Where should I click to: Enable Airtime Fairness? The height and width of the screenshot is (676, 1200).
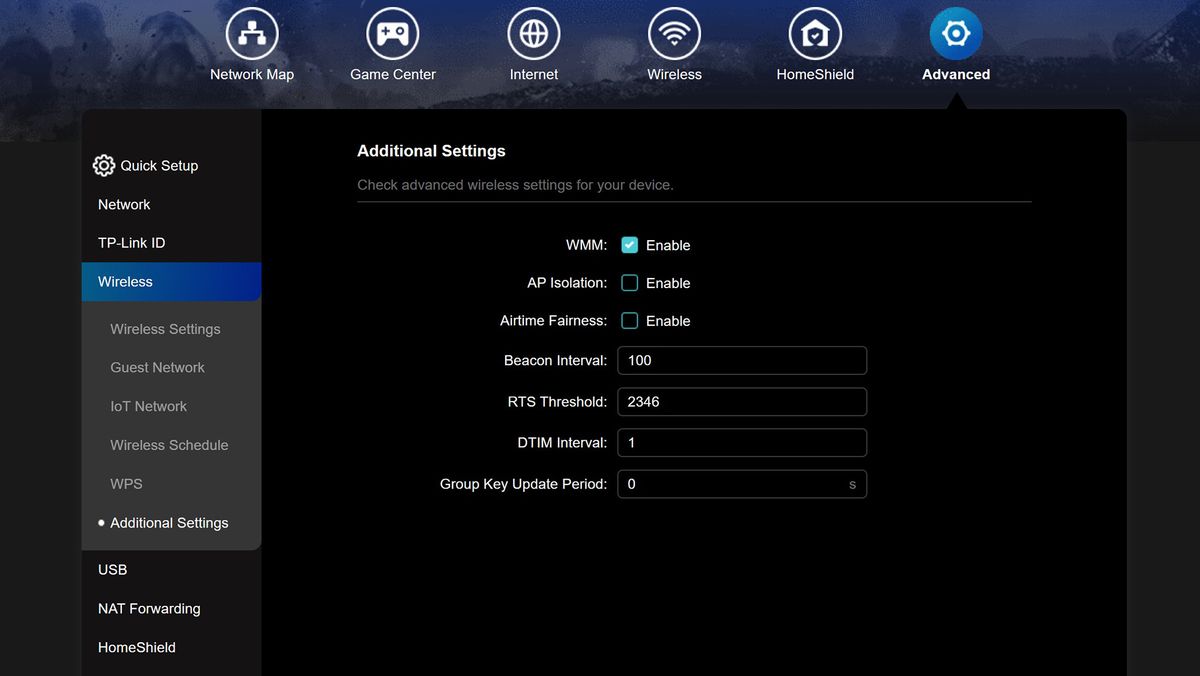click(630, 321)
